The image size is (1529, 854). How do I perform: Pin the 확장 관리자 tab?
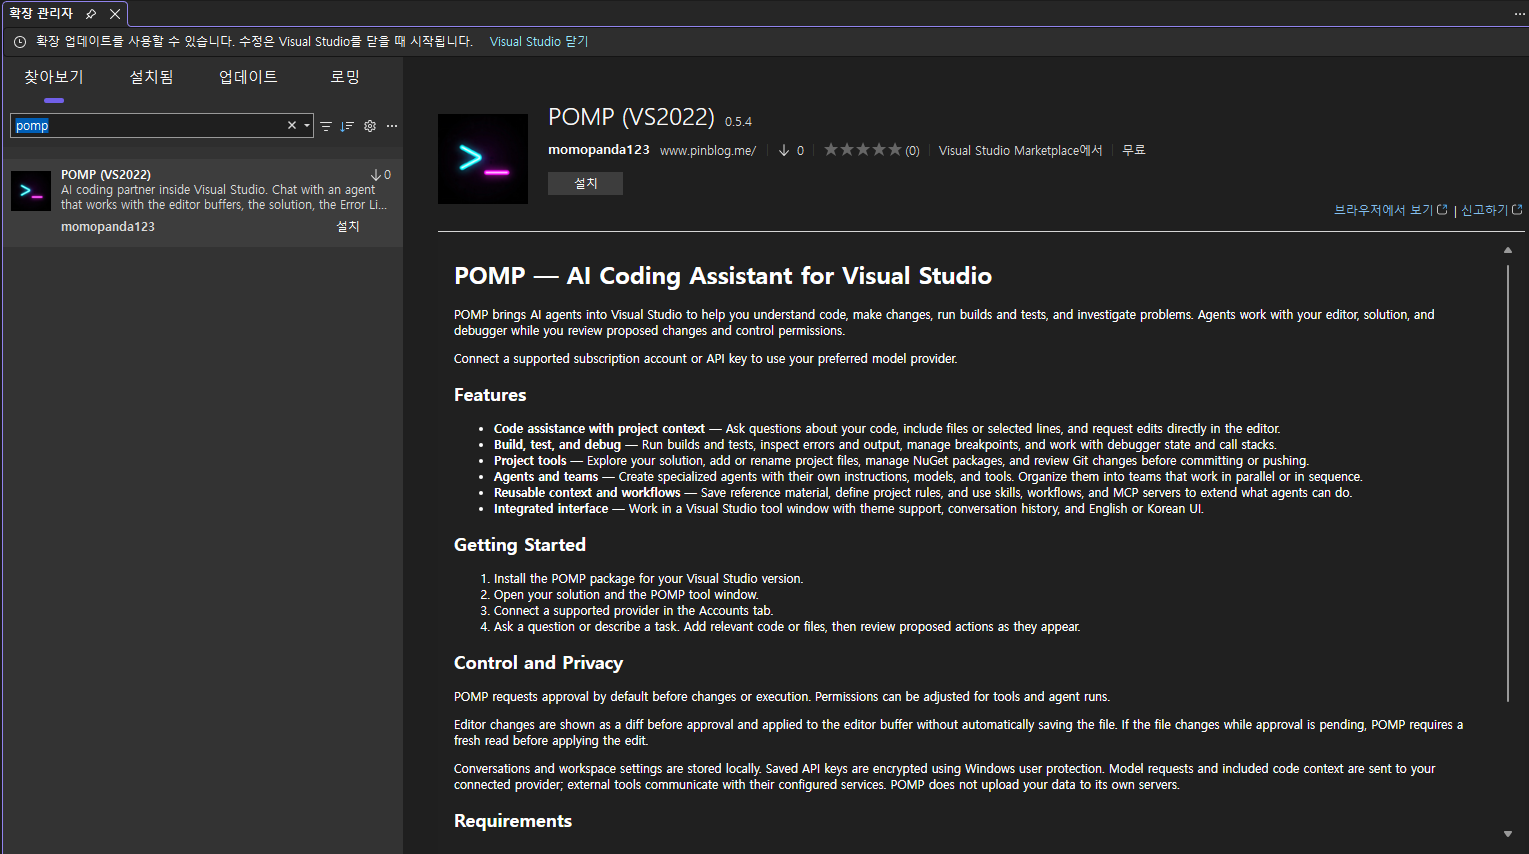tap(91, 14)
